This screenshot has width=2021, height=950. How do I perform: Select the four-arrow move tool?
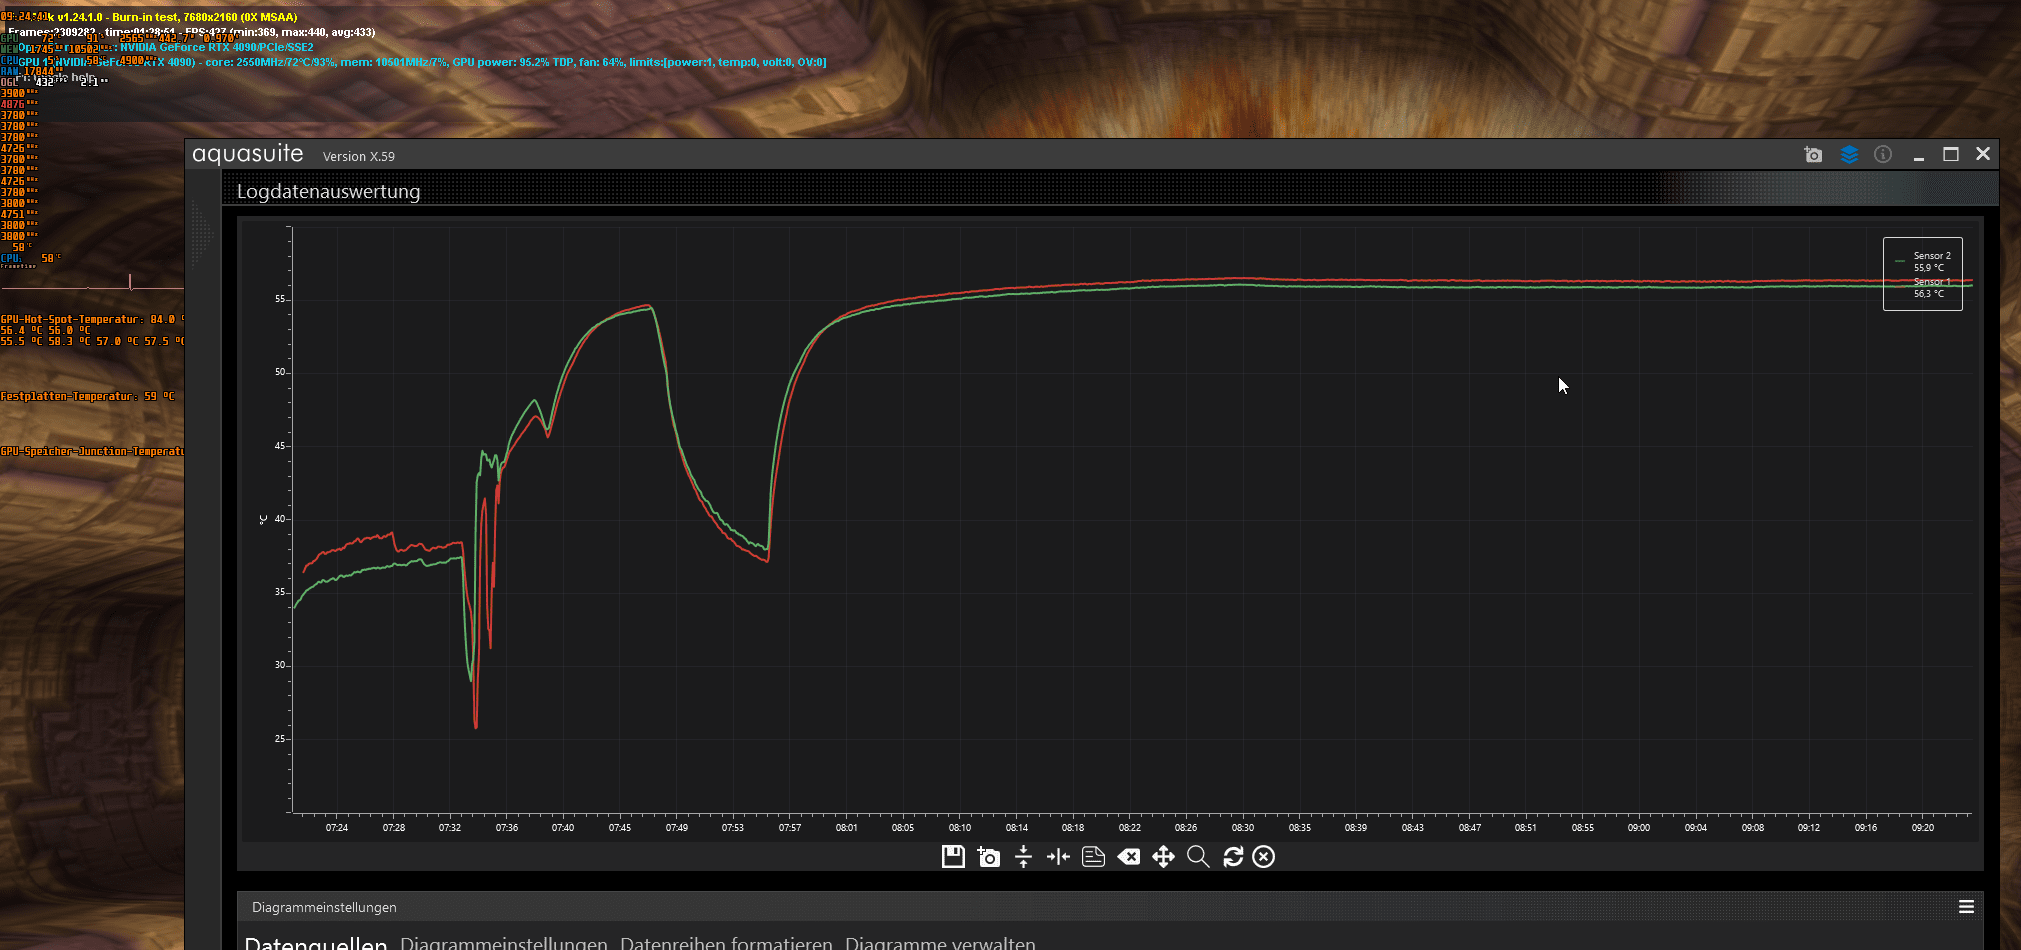coord(1163,857)
